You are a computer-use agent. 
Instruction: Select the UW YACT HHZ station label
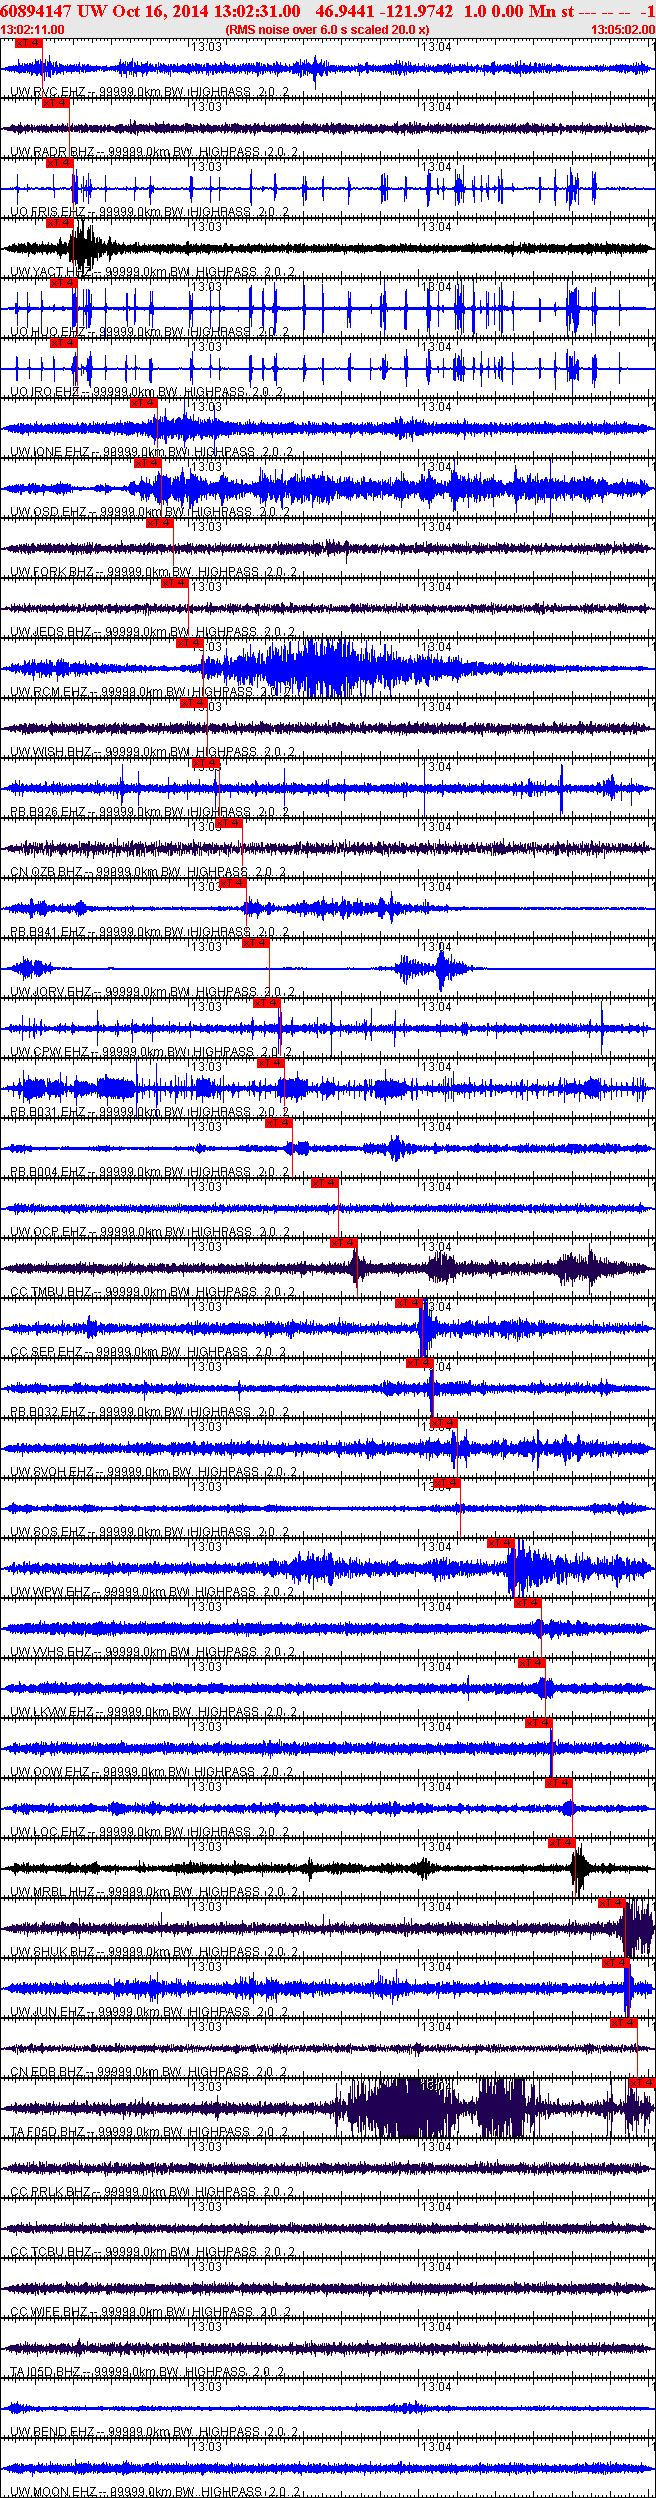coord(50,272)
